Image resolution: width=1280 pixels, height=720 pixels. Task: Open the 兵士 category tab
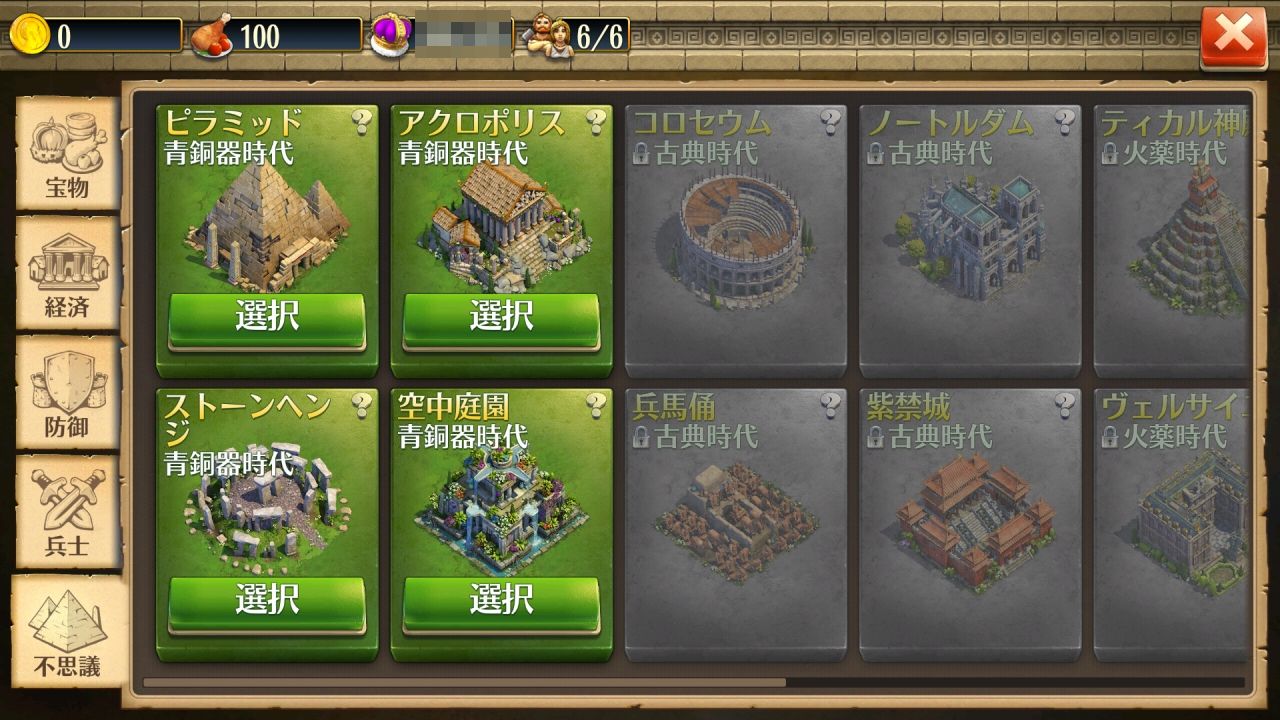pyautogui.click(x=67, y=511)
